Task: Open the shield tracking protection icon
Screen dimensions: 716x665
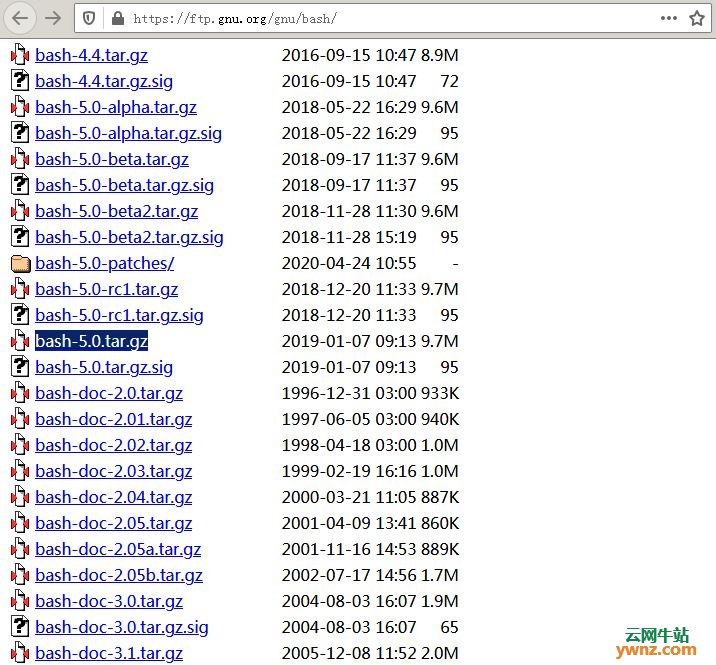Action: click(x=89, y=18)
